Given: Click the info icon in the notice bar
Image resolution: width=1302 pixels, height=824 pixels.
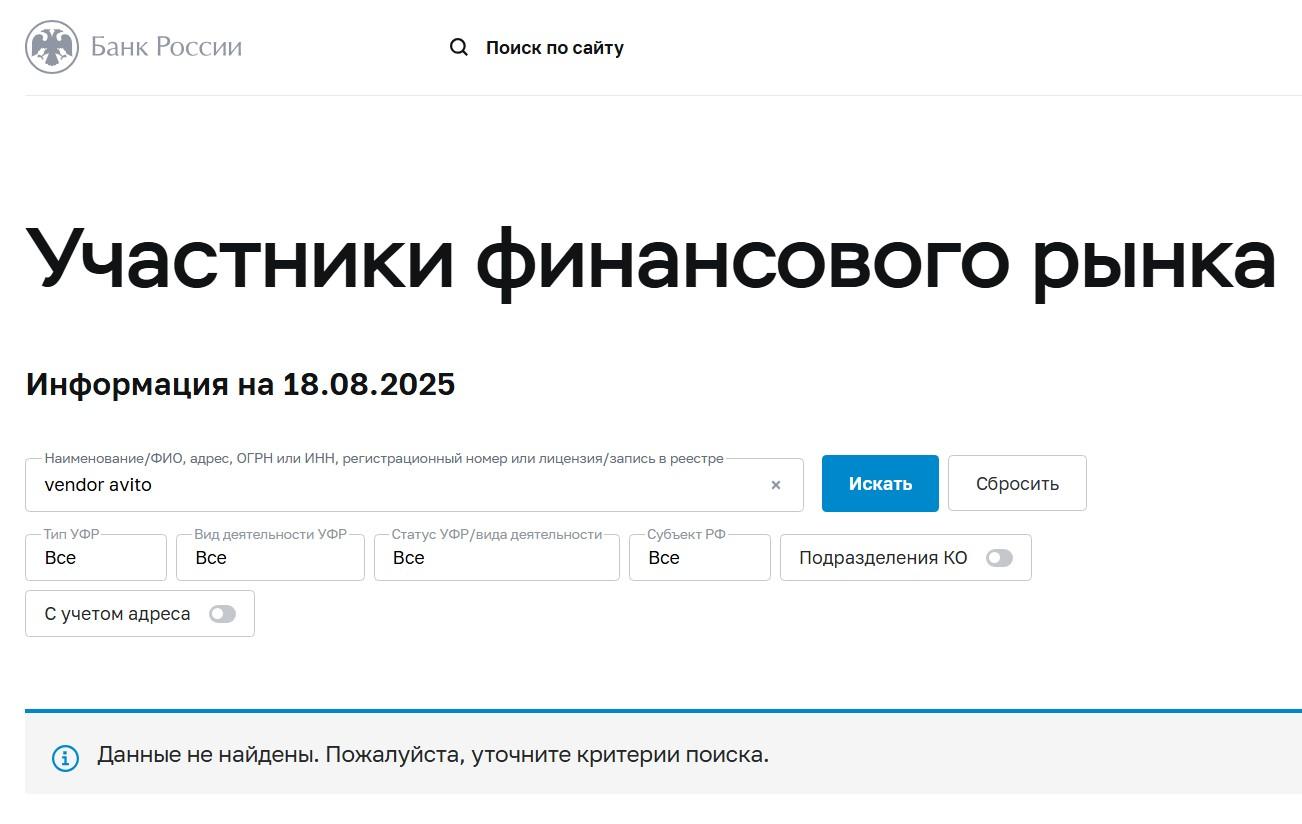Looking at the screenshot, I should coord(65,758).
